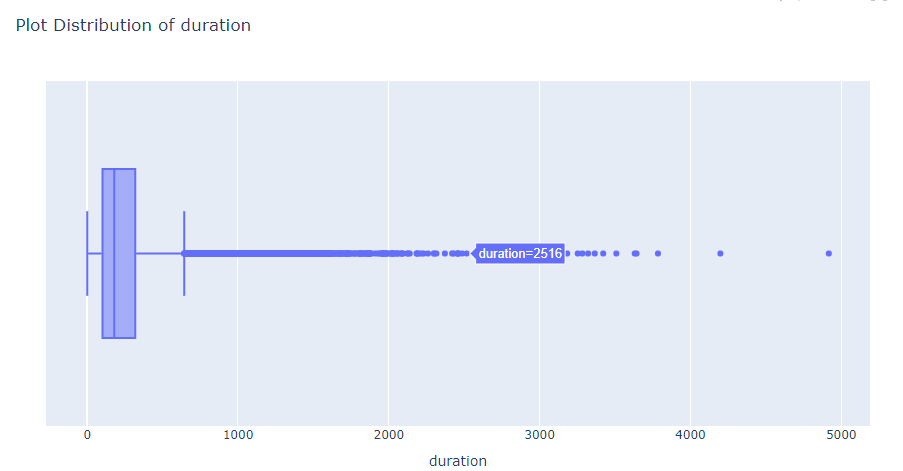The width and height of the screenshot is (903, 471).
Task: Click the x-axis tick label 3000
Action: tap(540, 435)
